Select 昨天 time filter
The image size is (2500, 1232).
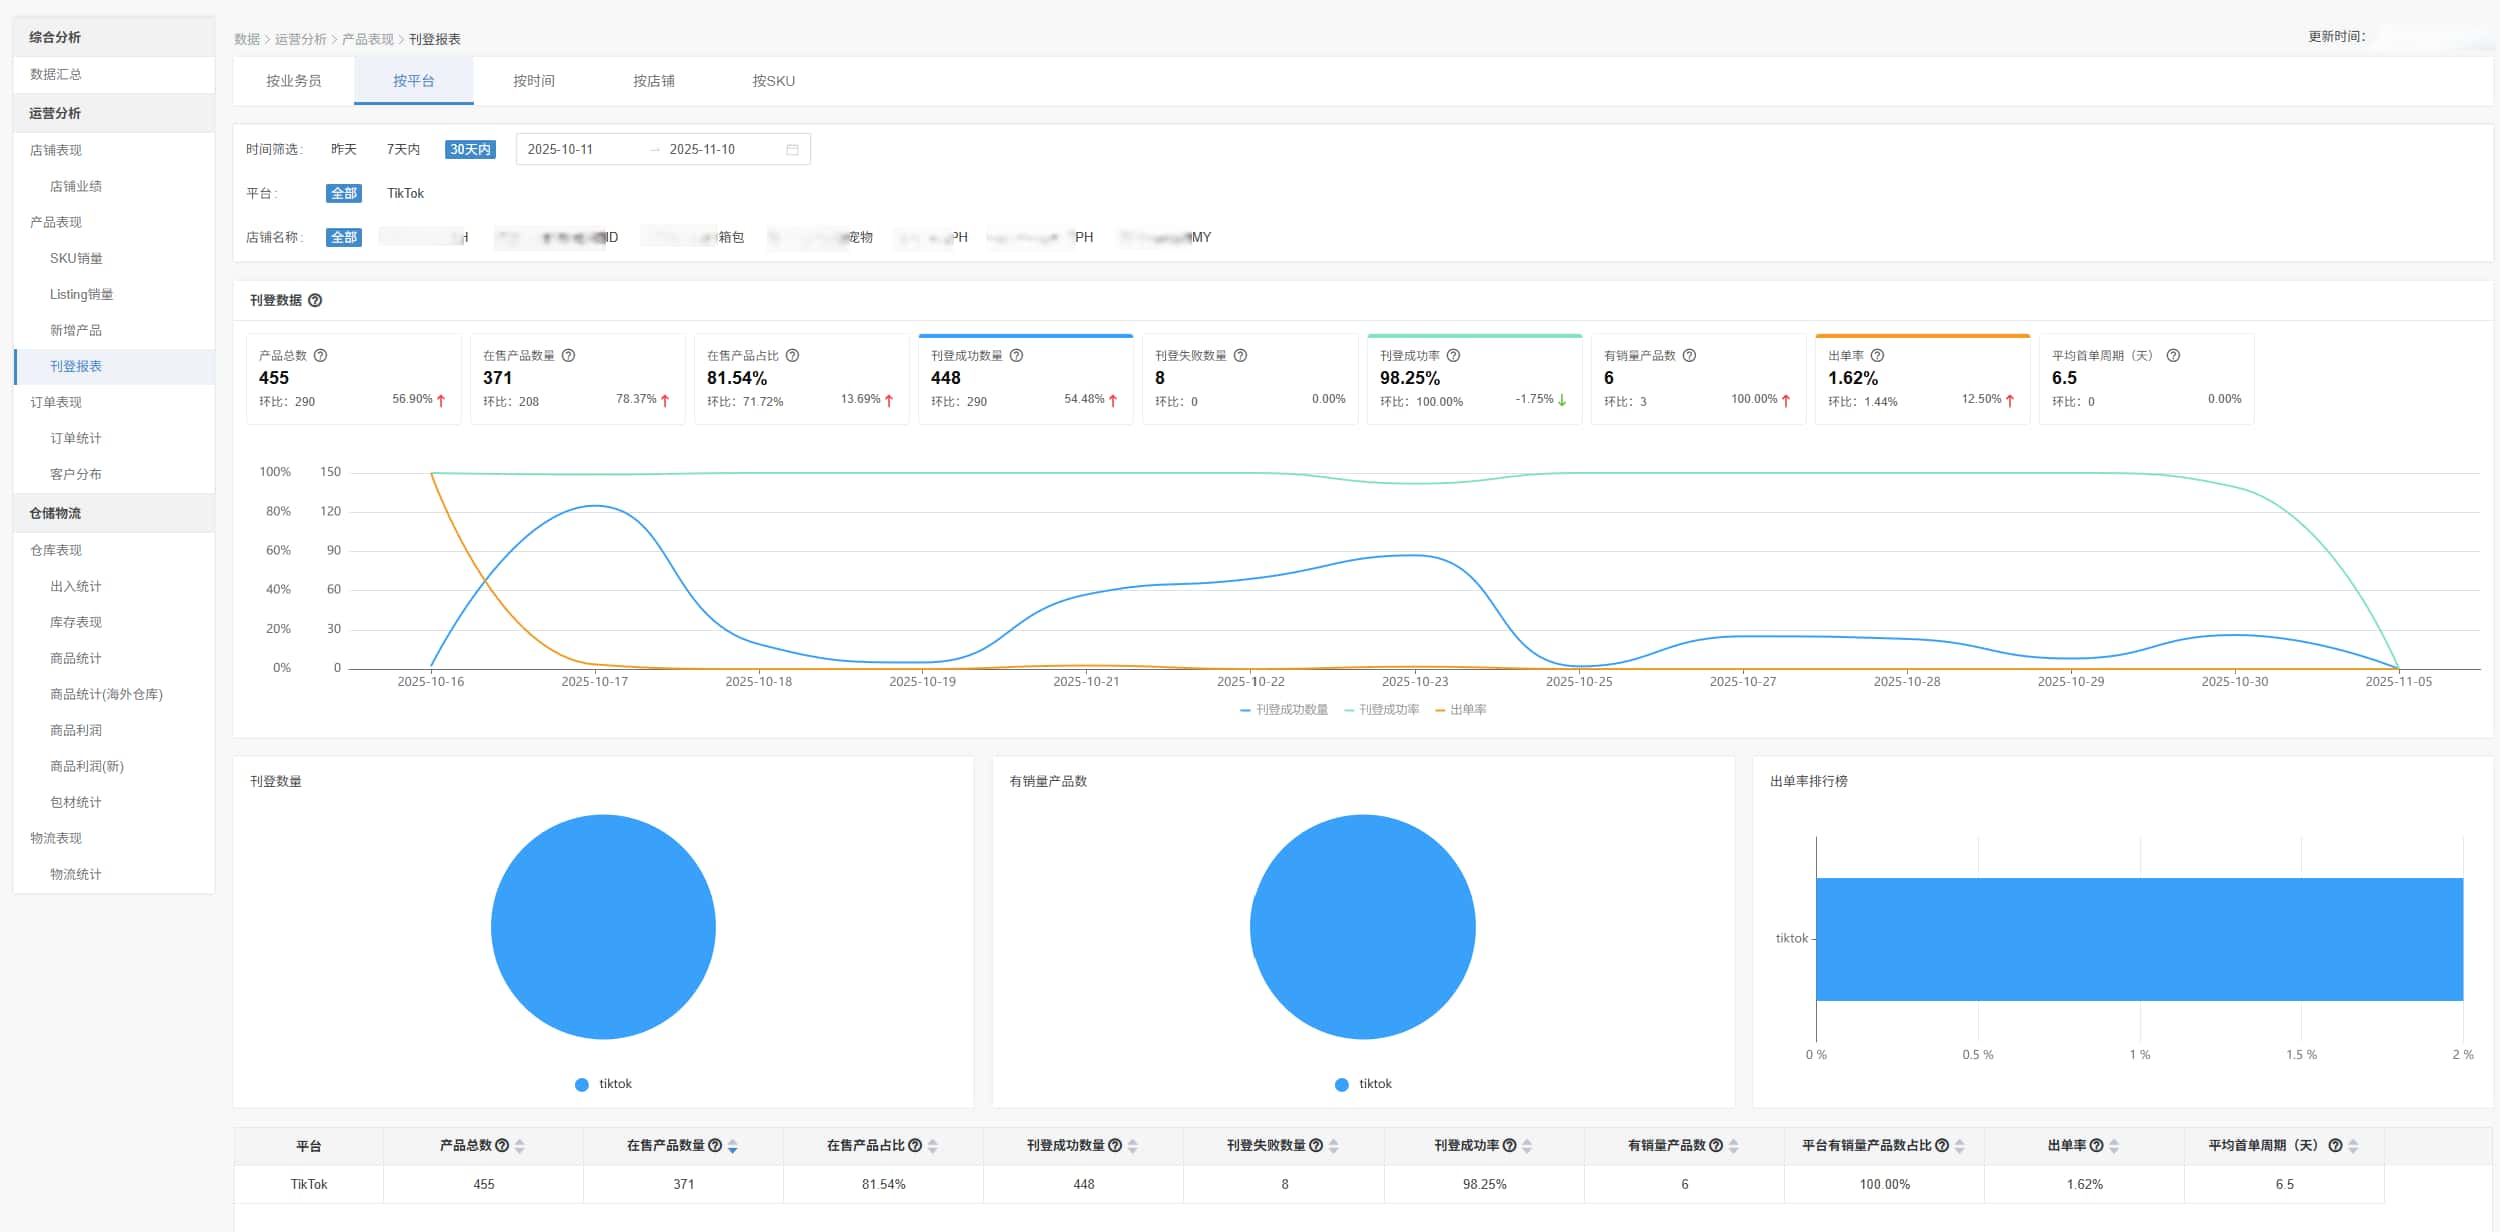(343, 149)
